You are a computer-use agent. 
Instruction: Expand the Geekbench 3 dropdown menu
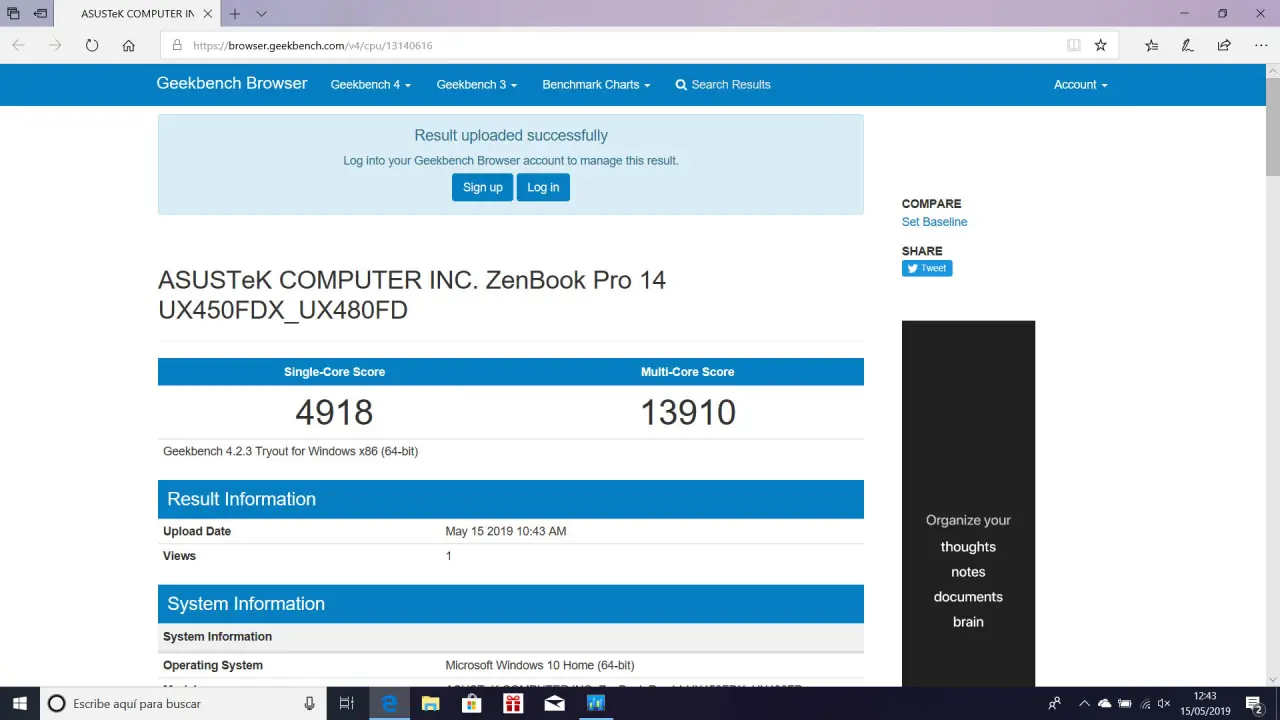pos(476,85)
